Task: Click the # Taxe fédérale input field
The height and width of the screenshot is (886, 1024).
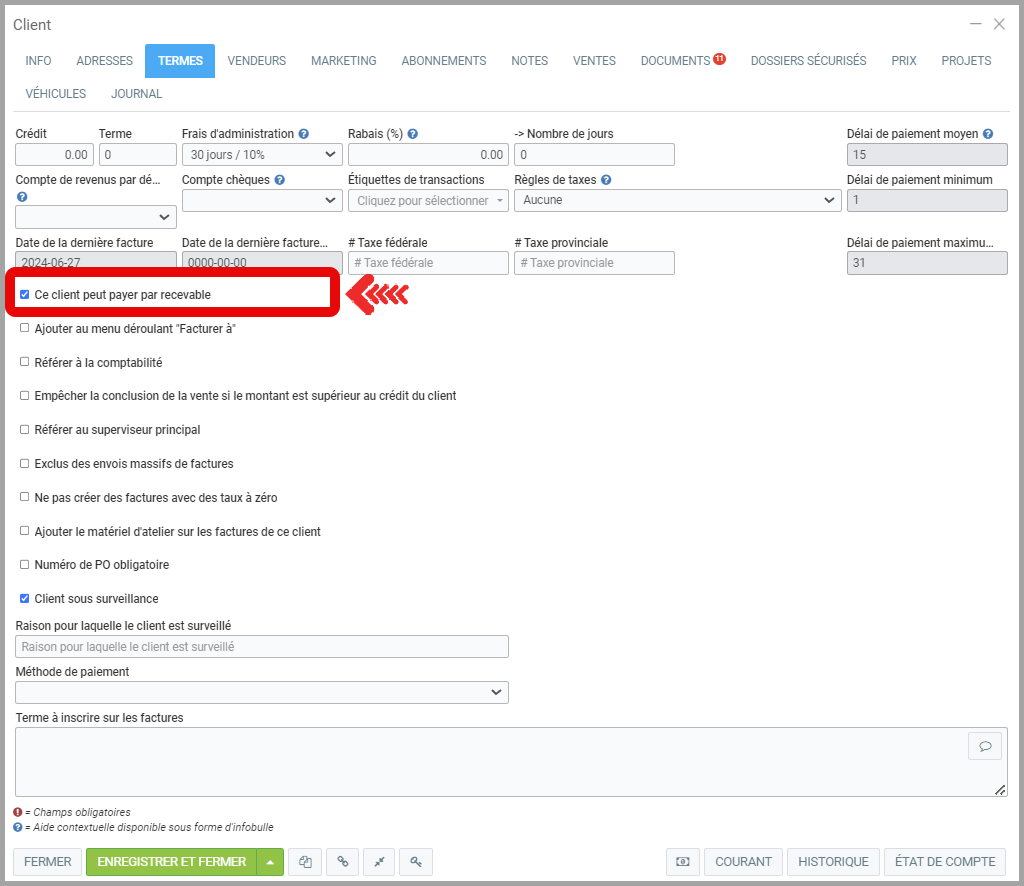Action: (x=428, y=263)
